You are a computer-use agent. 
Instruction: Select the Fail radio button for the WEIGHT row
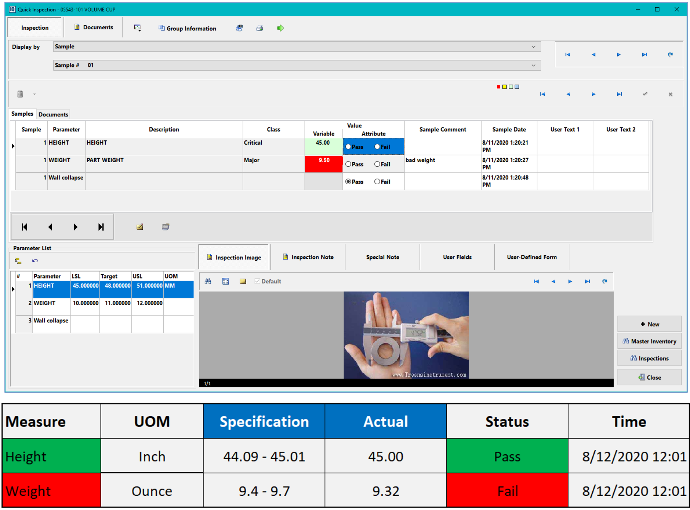pyautogui.click(x=376, y=164)
